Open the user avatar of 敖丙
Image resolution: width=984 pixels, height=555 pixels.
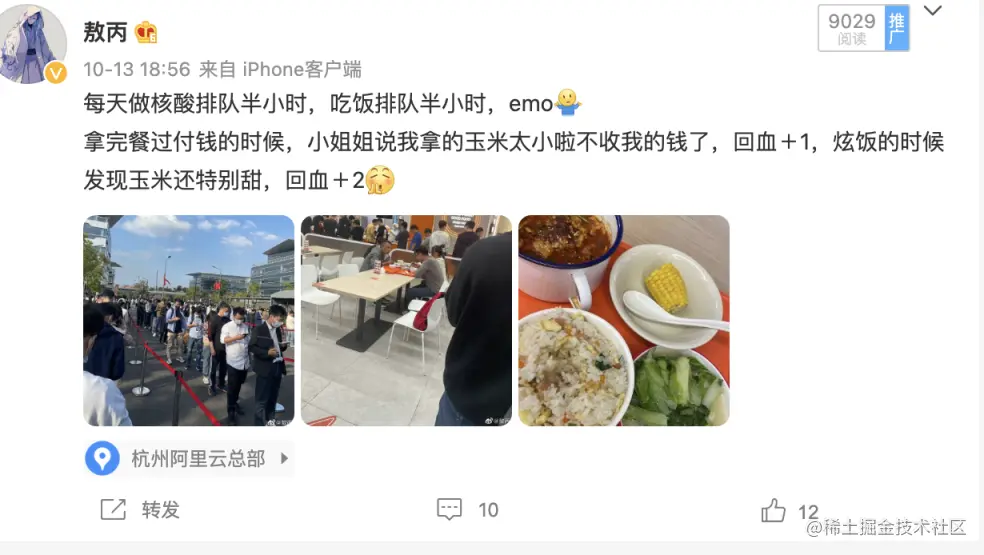pyautogui.click(x=33, y=43)
